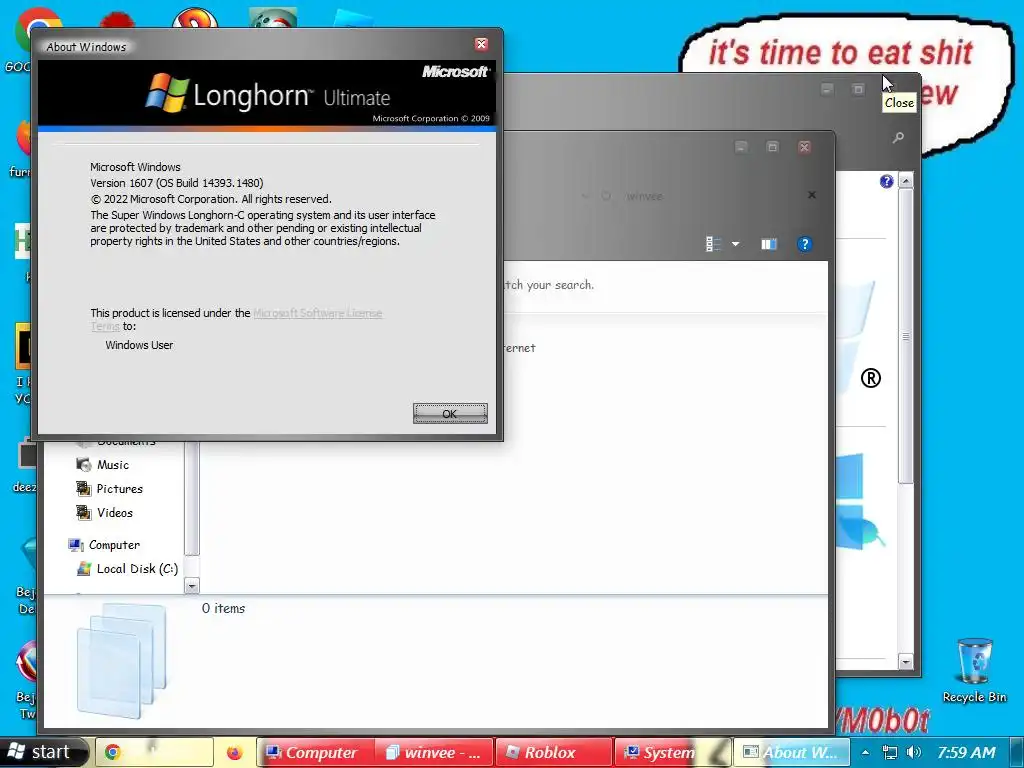The height and width of the screenshot is (768, 1024).
Task: Select Pictures in navigation pane
Action: 120,488
